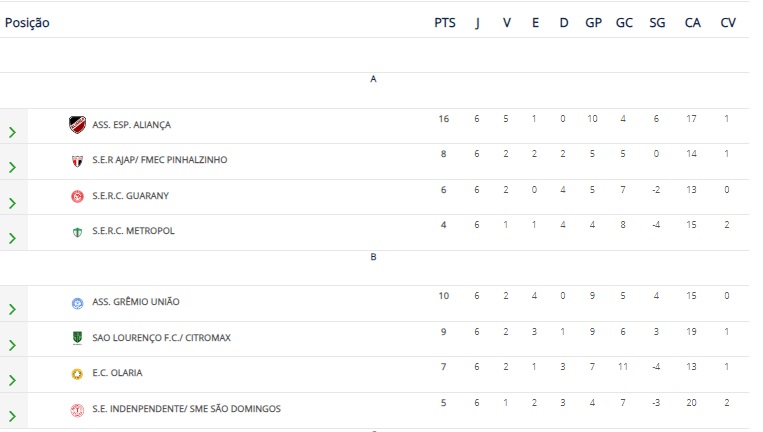Expand the E.C. Olaria row chevron
This screenshot has width=763, height=432.
coord(13,380)
